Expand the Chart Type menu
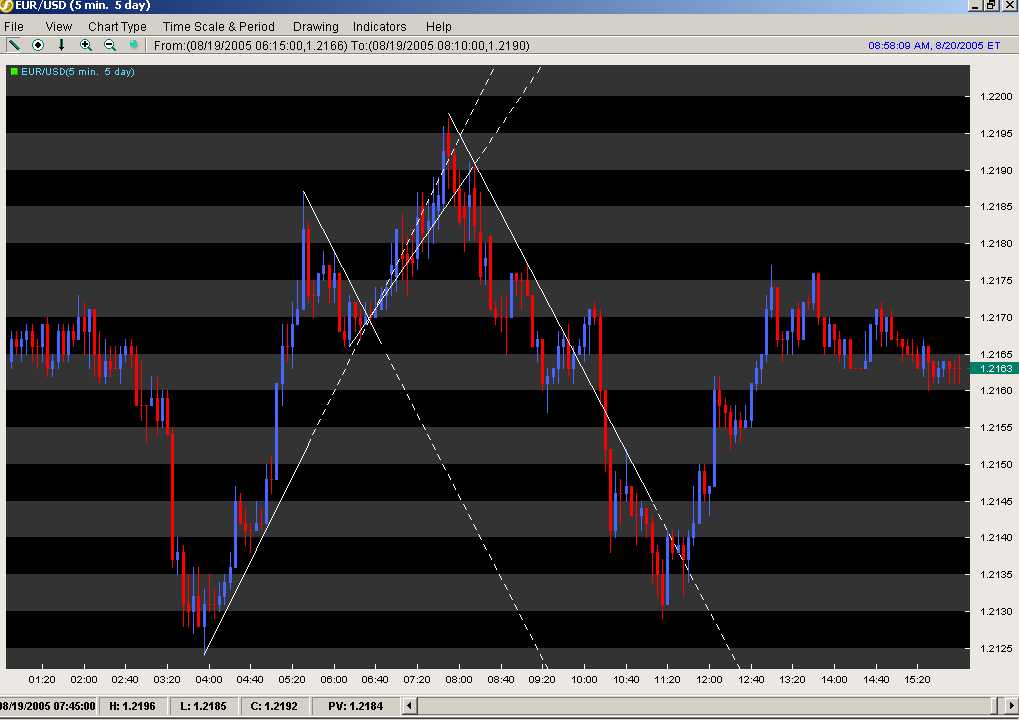Screen dimensions: 1019x720 [117, 26]
